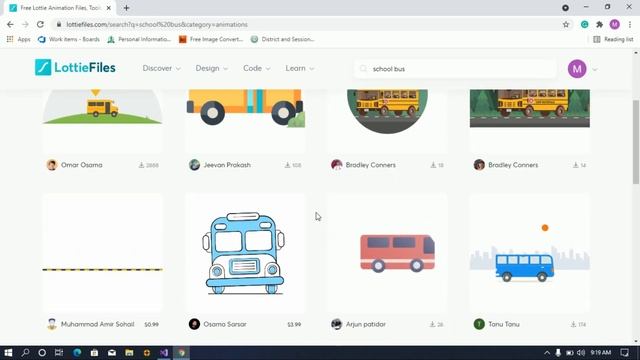
Task: Open the District and Session bookmark
Action: click(x=282, y=39)
